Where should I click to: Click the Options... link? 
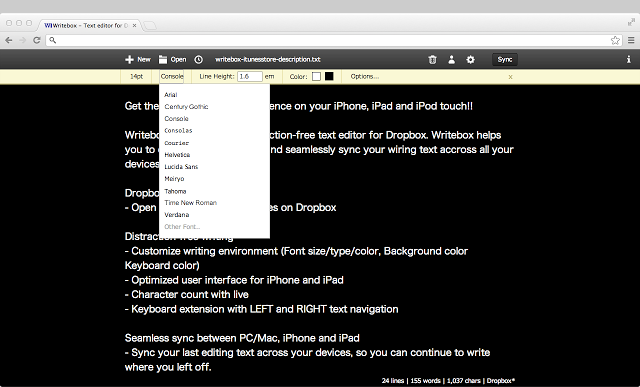[364, 76]
